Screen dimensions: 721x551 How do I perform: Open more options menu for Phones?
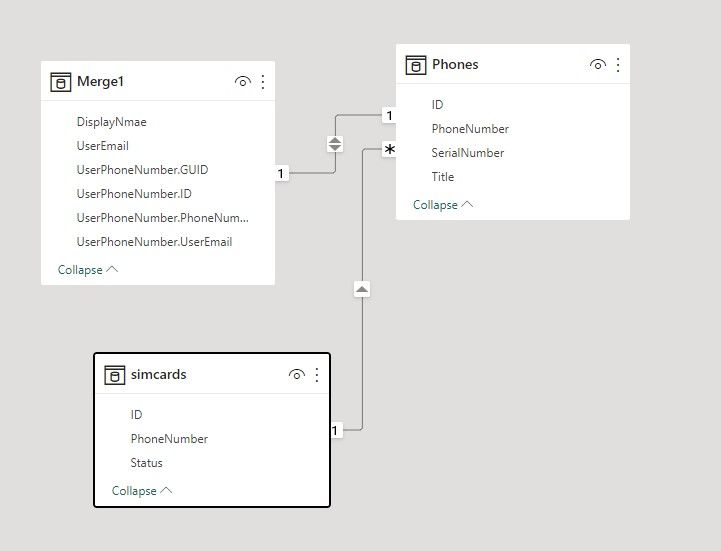(618, 65)
